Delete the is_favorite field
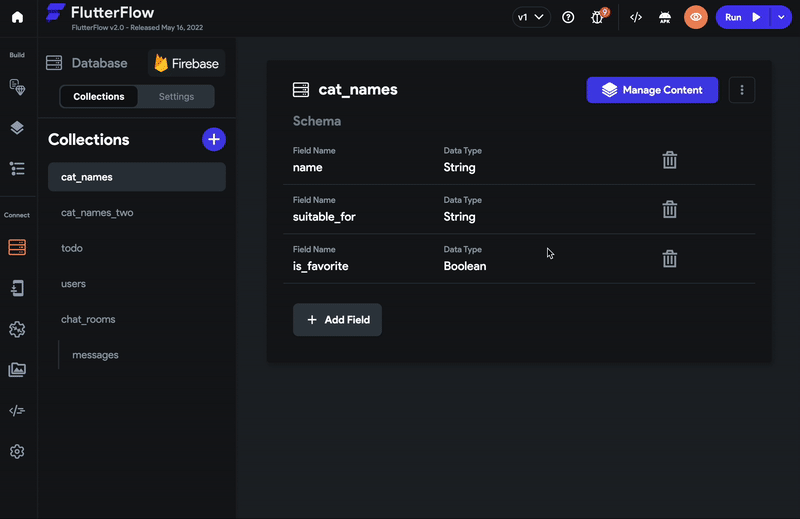Screen dimensions: 800x519 (669, 259)
